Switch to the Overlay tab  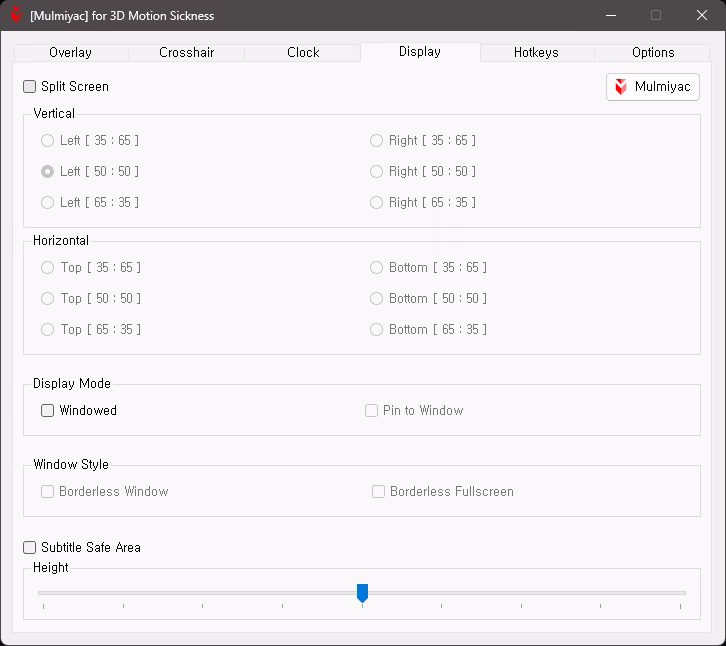point(70,52)
